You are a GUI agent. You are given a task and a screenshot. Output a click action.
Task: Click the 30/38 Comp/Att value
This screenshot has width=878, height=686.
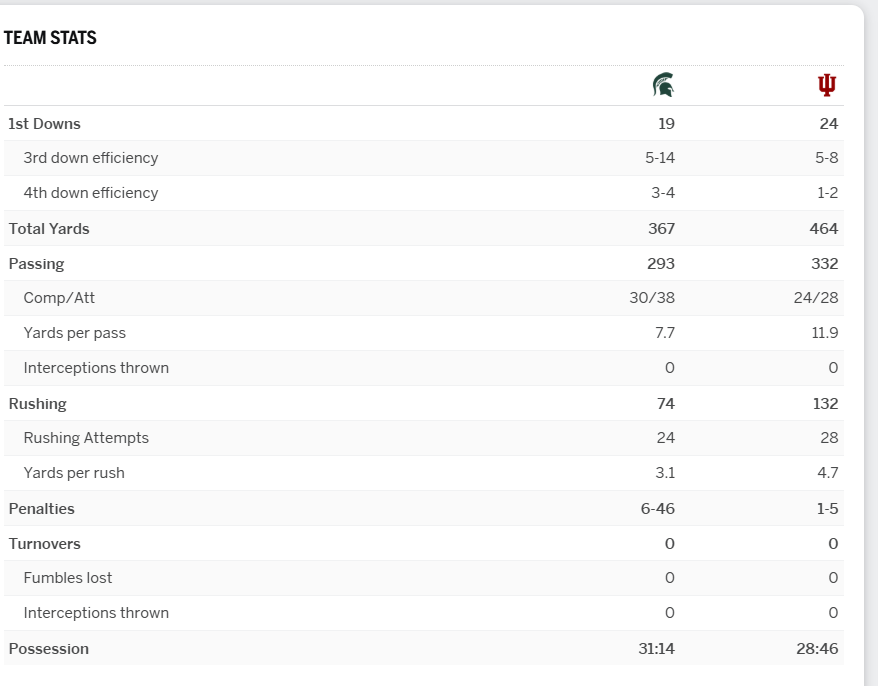click(x=652, y=298)
